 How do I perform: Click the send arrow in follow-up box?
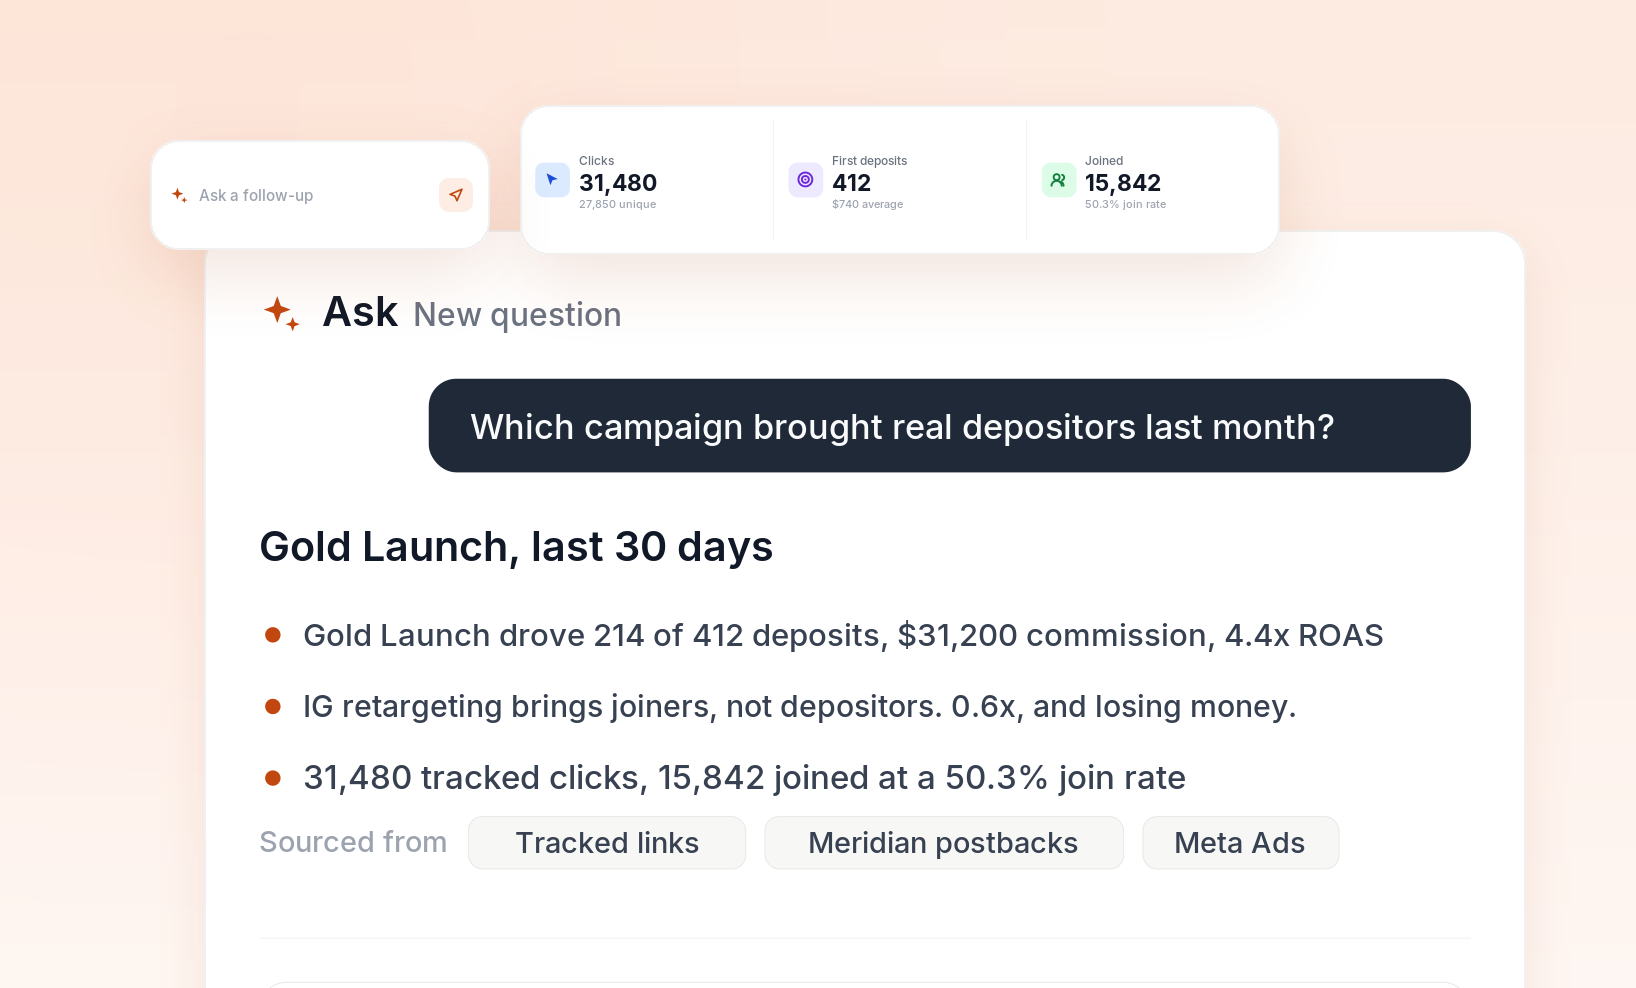tap(456, 195)
